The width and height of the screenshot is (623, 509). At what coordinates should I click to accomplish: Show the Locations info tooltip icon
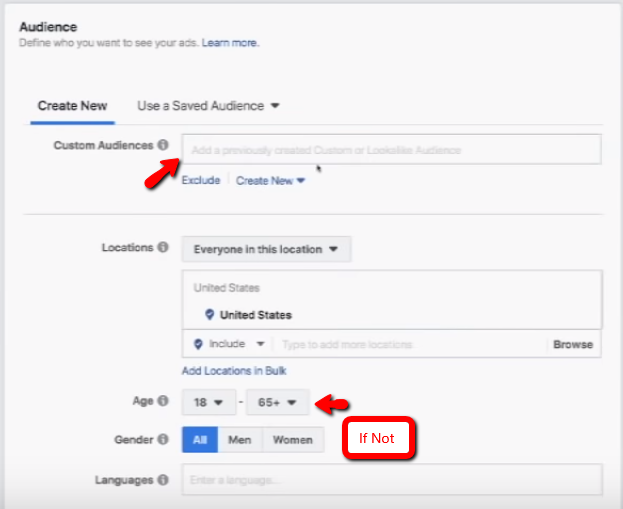point(163,247)
